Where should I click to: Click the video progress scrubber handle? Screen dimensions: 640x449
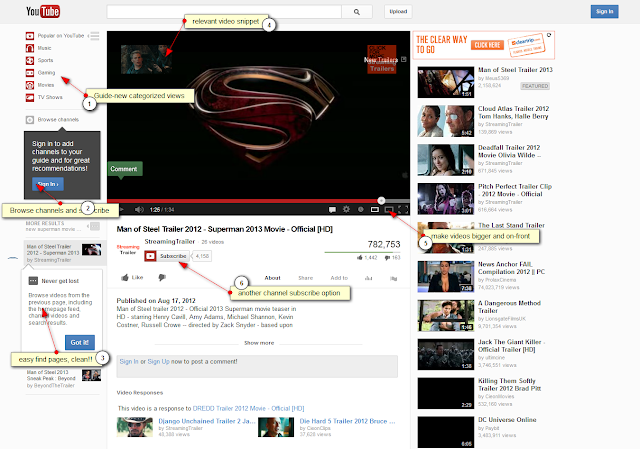point(381,200)
